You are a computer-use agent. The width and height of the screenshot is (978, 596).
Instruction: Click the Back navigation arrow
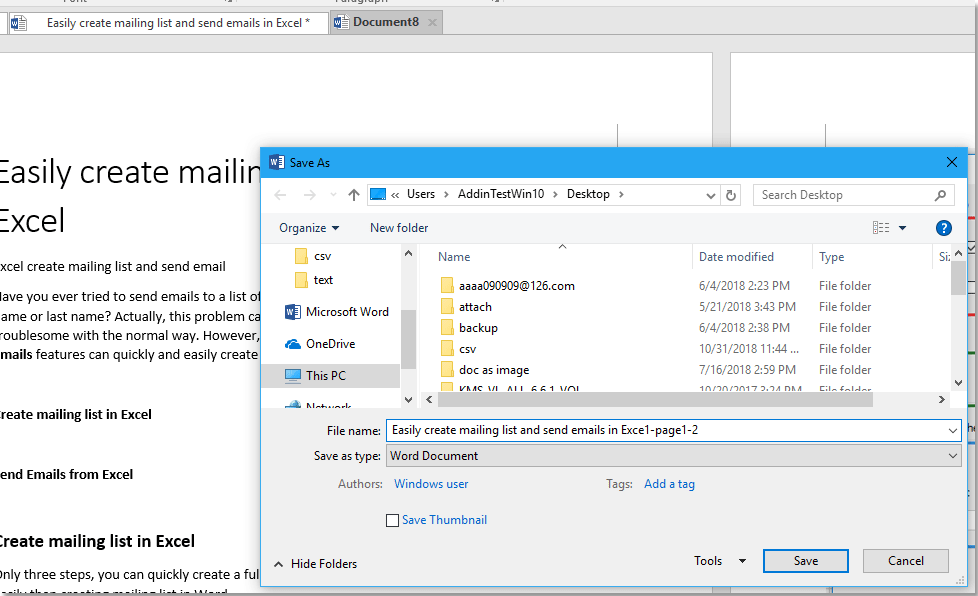pyautogui.click(x=281, y=195)
